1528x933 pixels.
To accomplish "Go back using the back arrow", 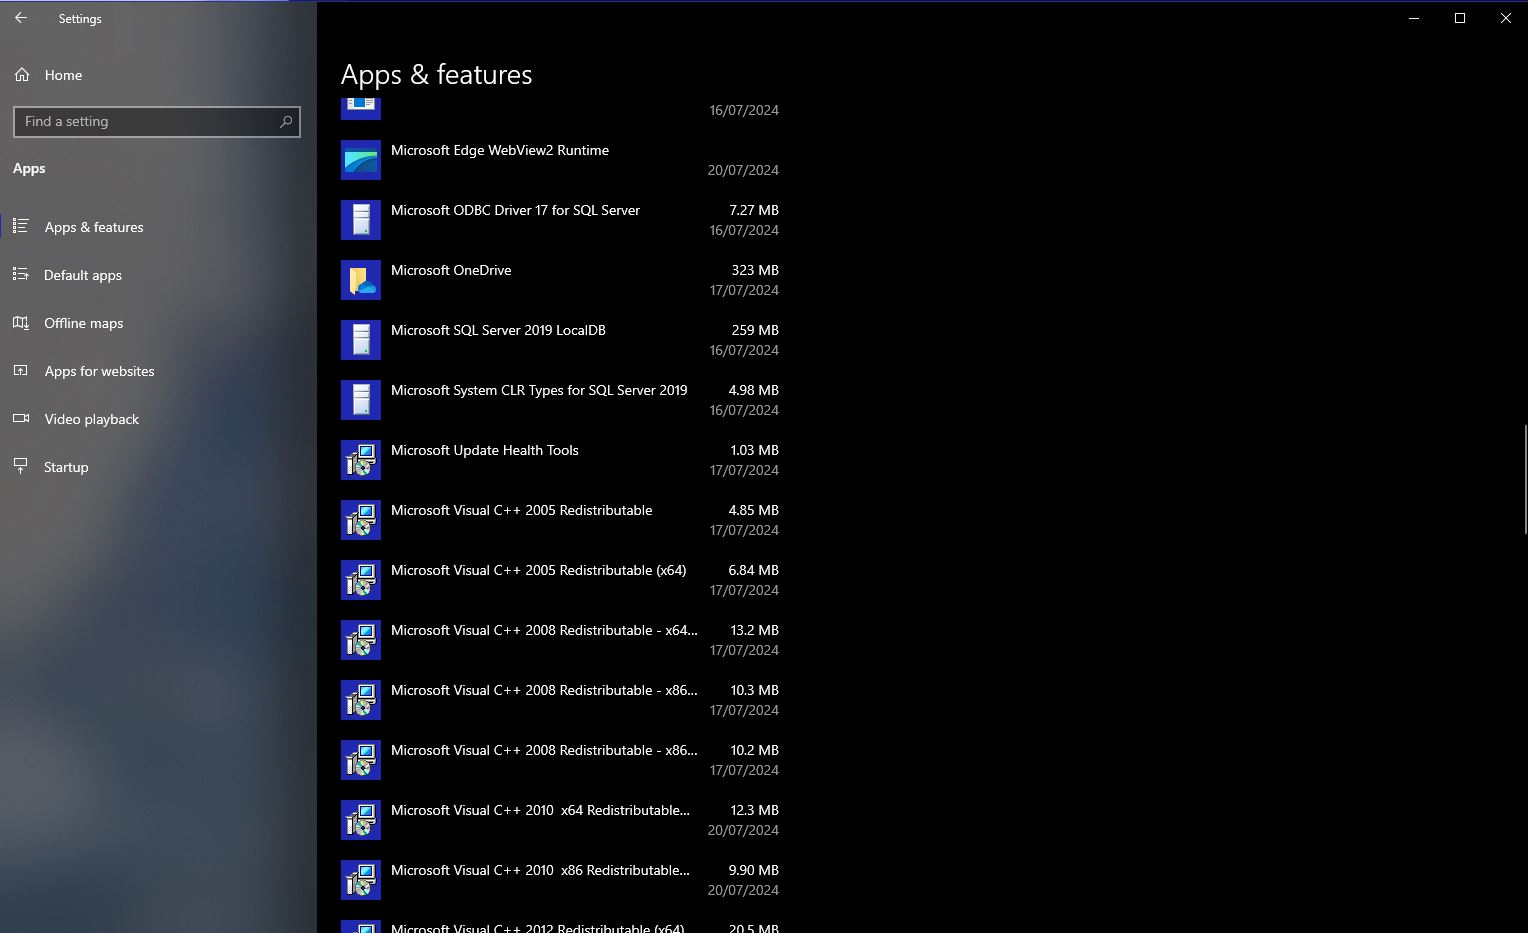I will 21,18.
